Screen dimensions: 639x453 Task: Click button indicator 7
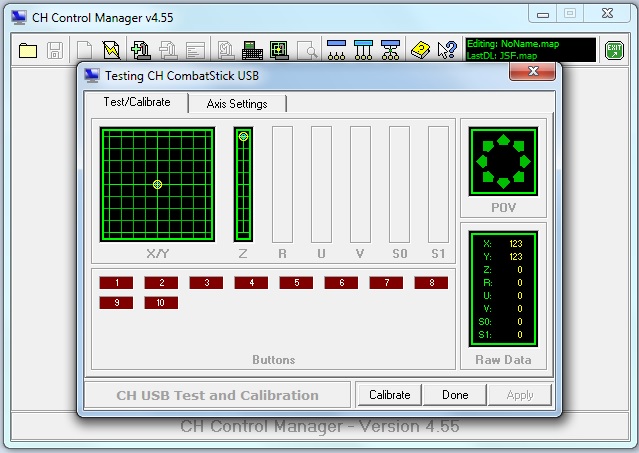point(386,283)
